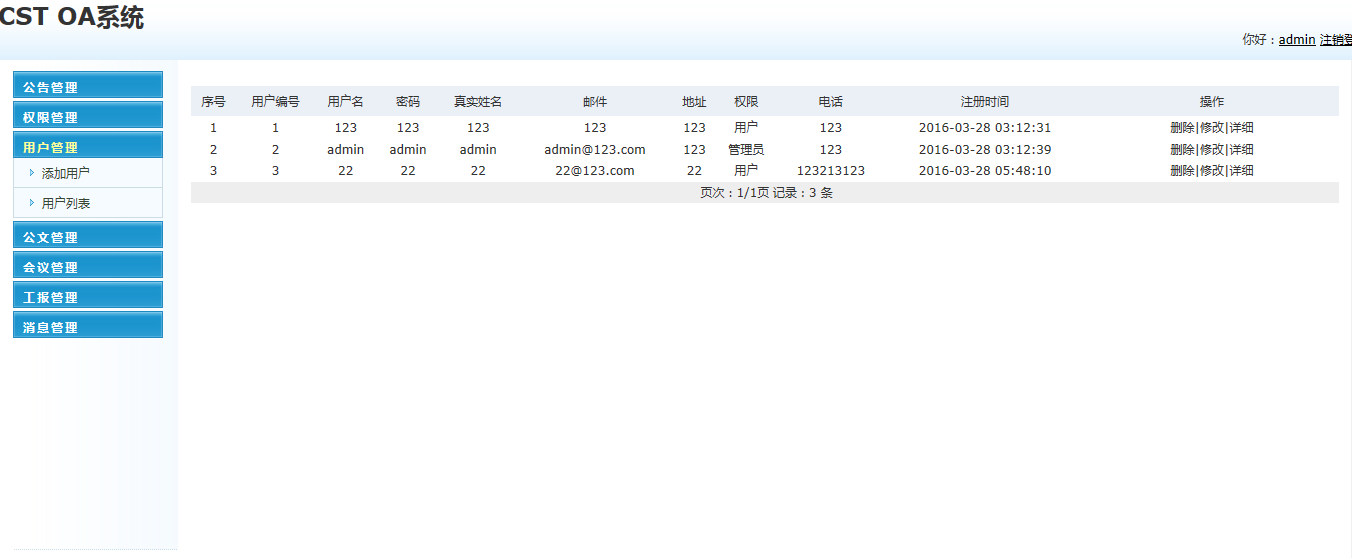
Task: Select the 用户 permission cell in 22@123.com row
Action: coord(746,171)
